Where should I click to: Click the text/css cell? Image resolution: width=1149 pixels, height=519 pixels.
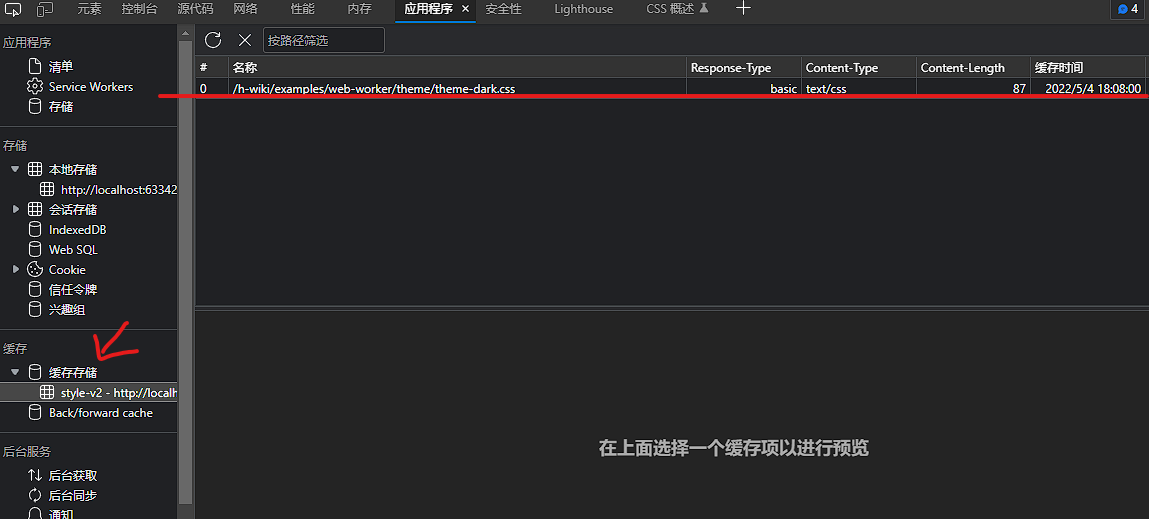(x=859, y=89)
